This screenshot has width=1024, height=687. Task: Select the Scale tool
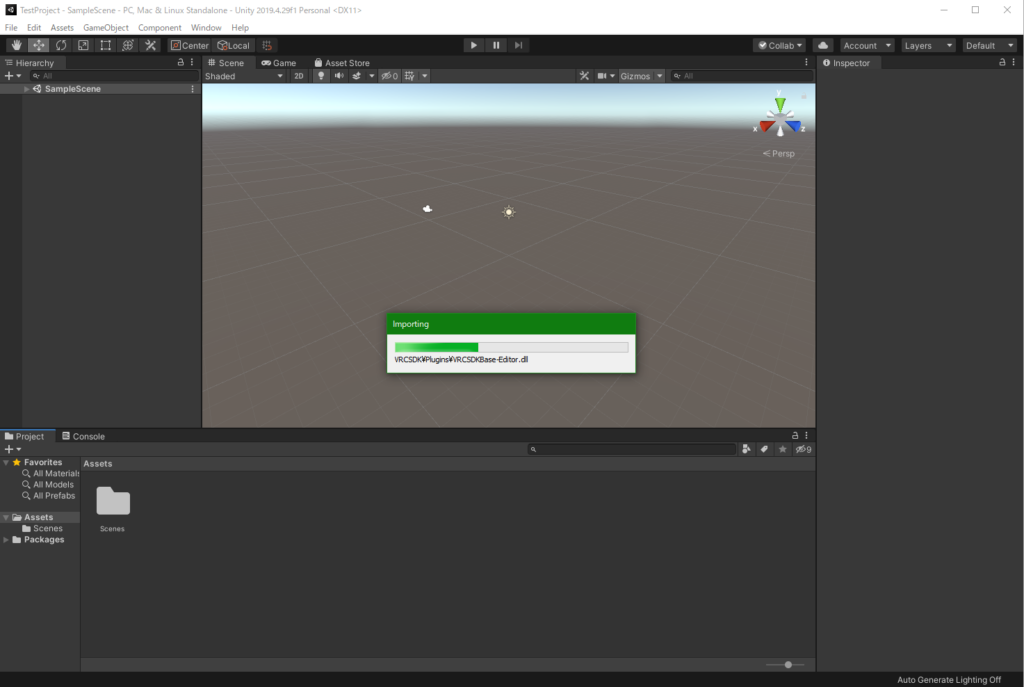(x=83, y=45)
